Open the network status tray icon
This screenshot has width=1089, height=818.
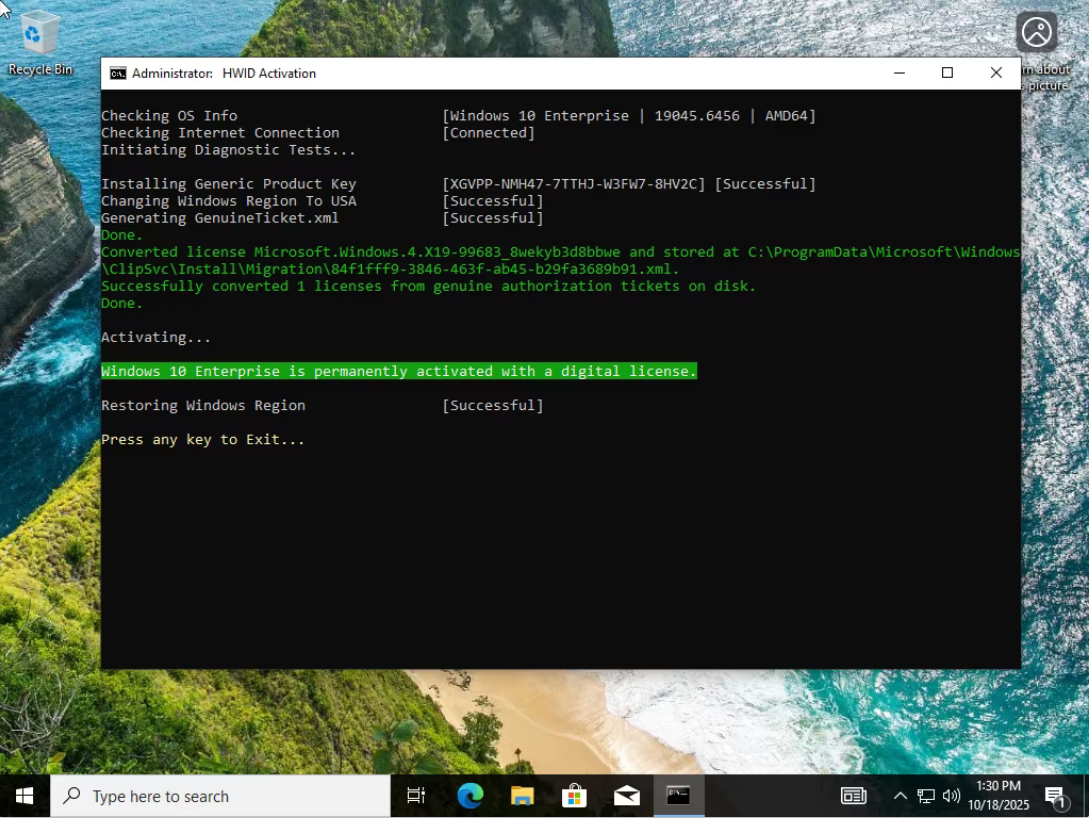point(926,796)
